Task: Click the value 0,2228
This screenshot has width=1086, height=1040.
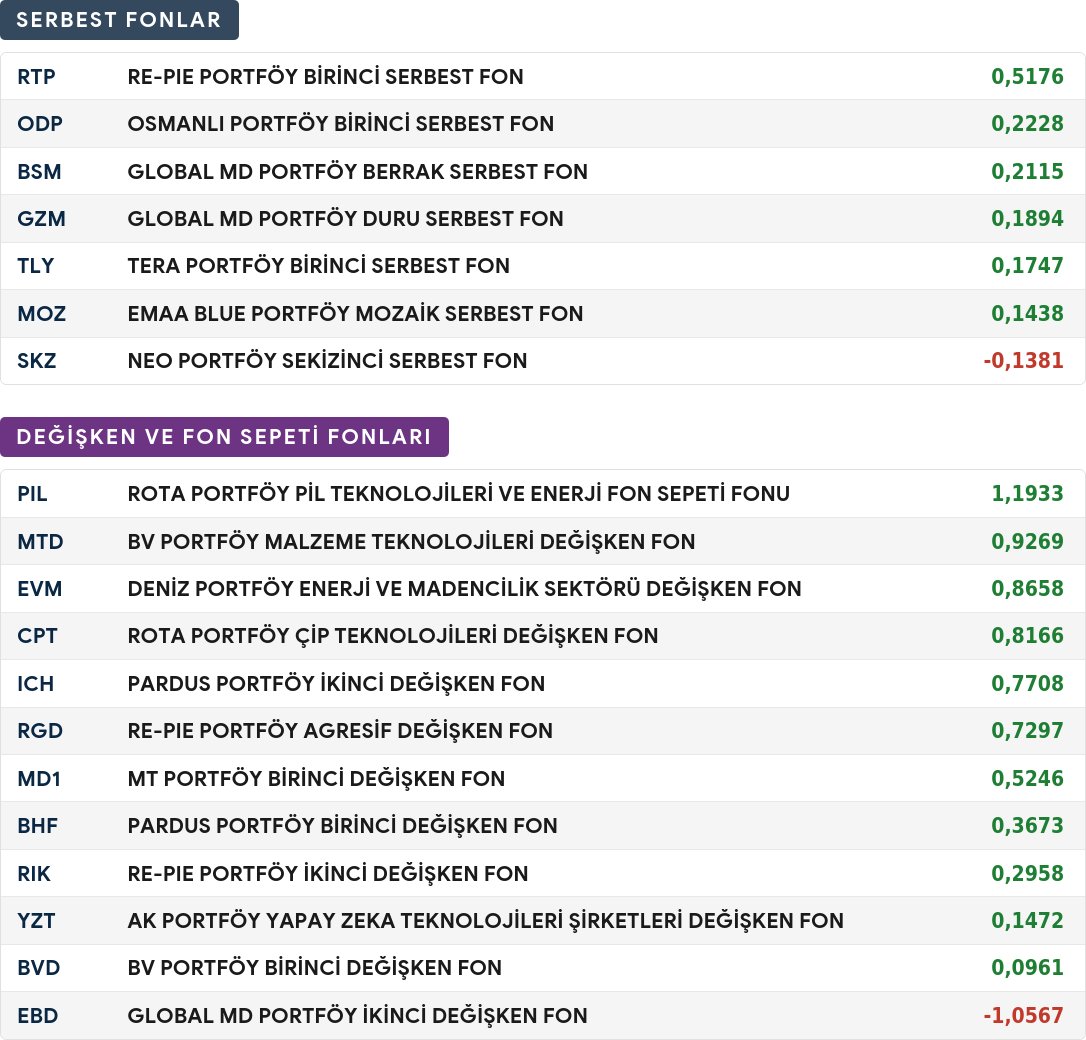Action: [x=1027, y=124]
